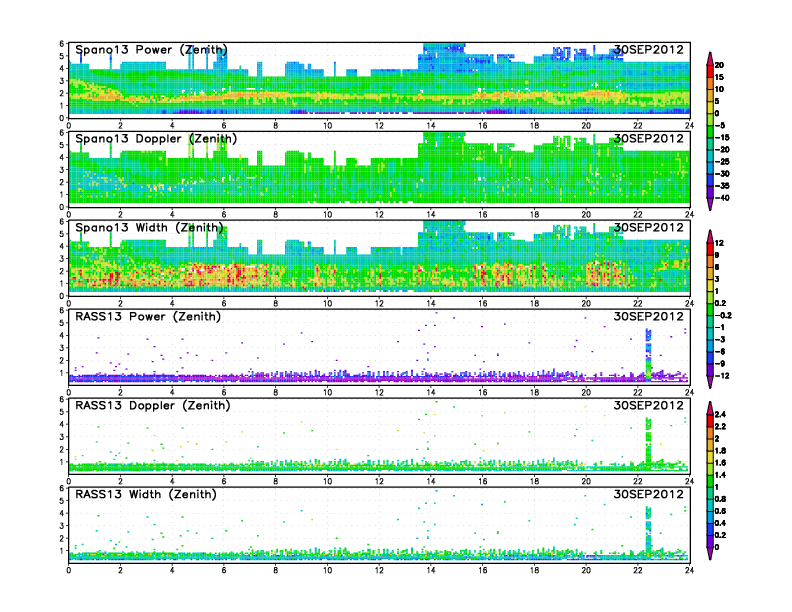Click height label "5" on Spano13 Doppler y-axis
Viewport: 792px width, 612px height.
(63, 145)
